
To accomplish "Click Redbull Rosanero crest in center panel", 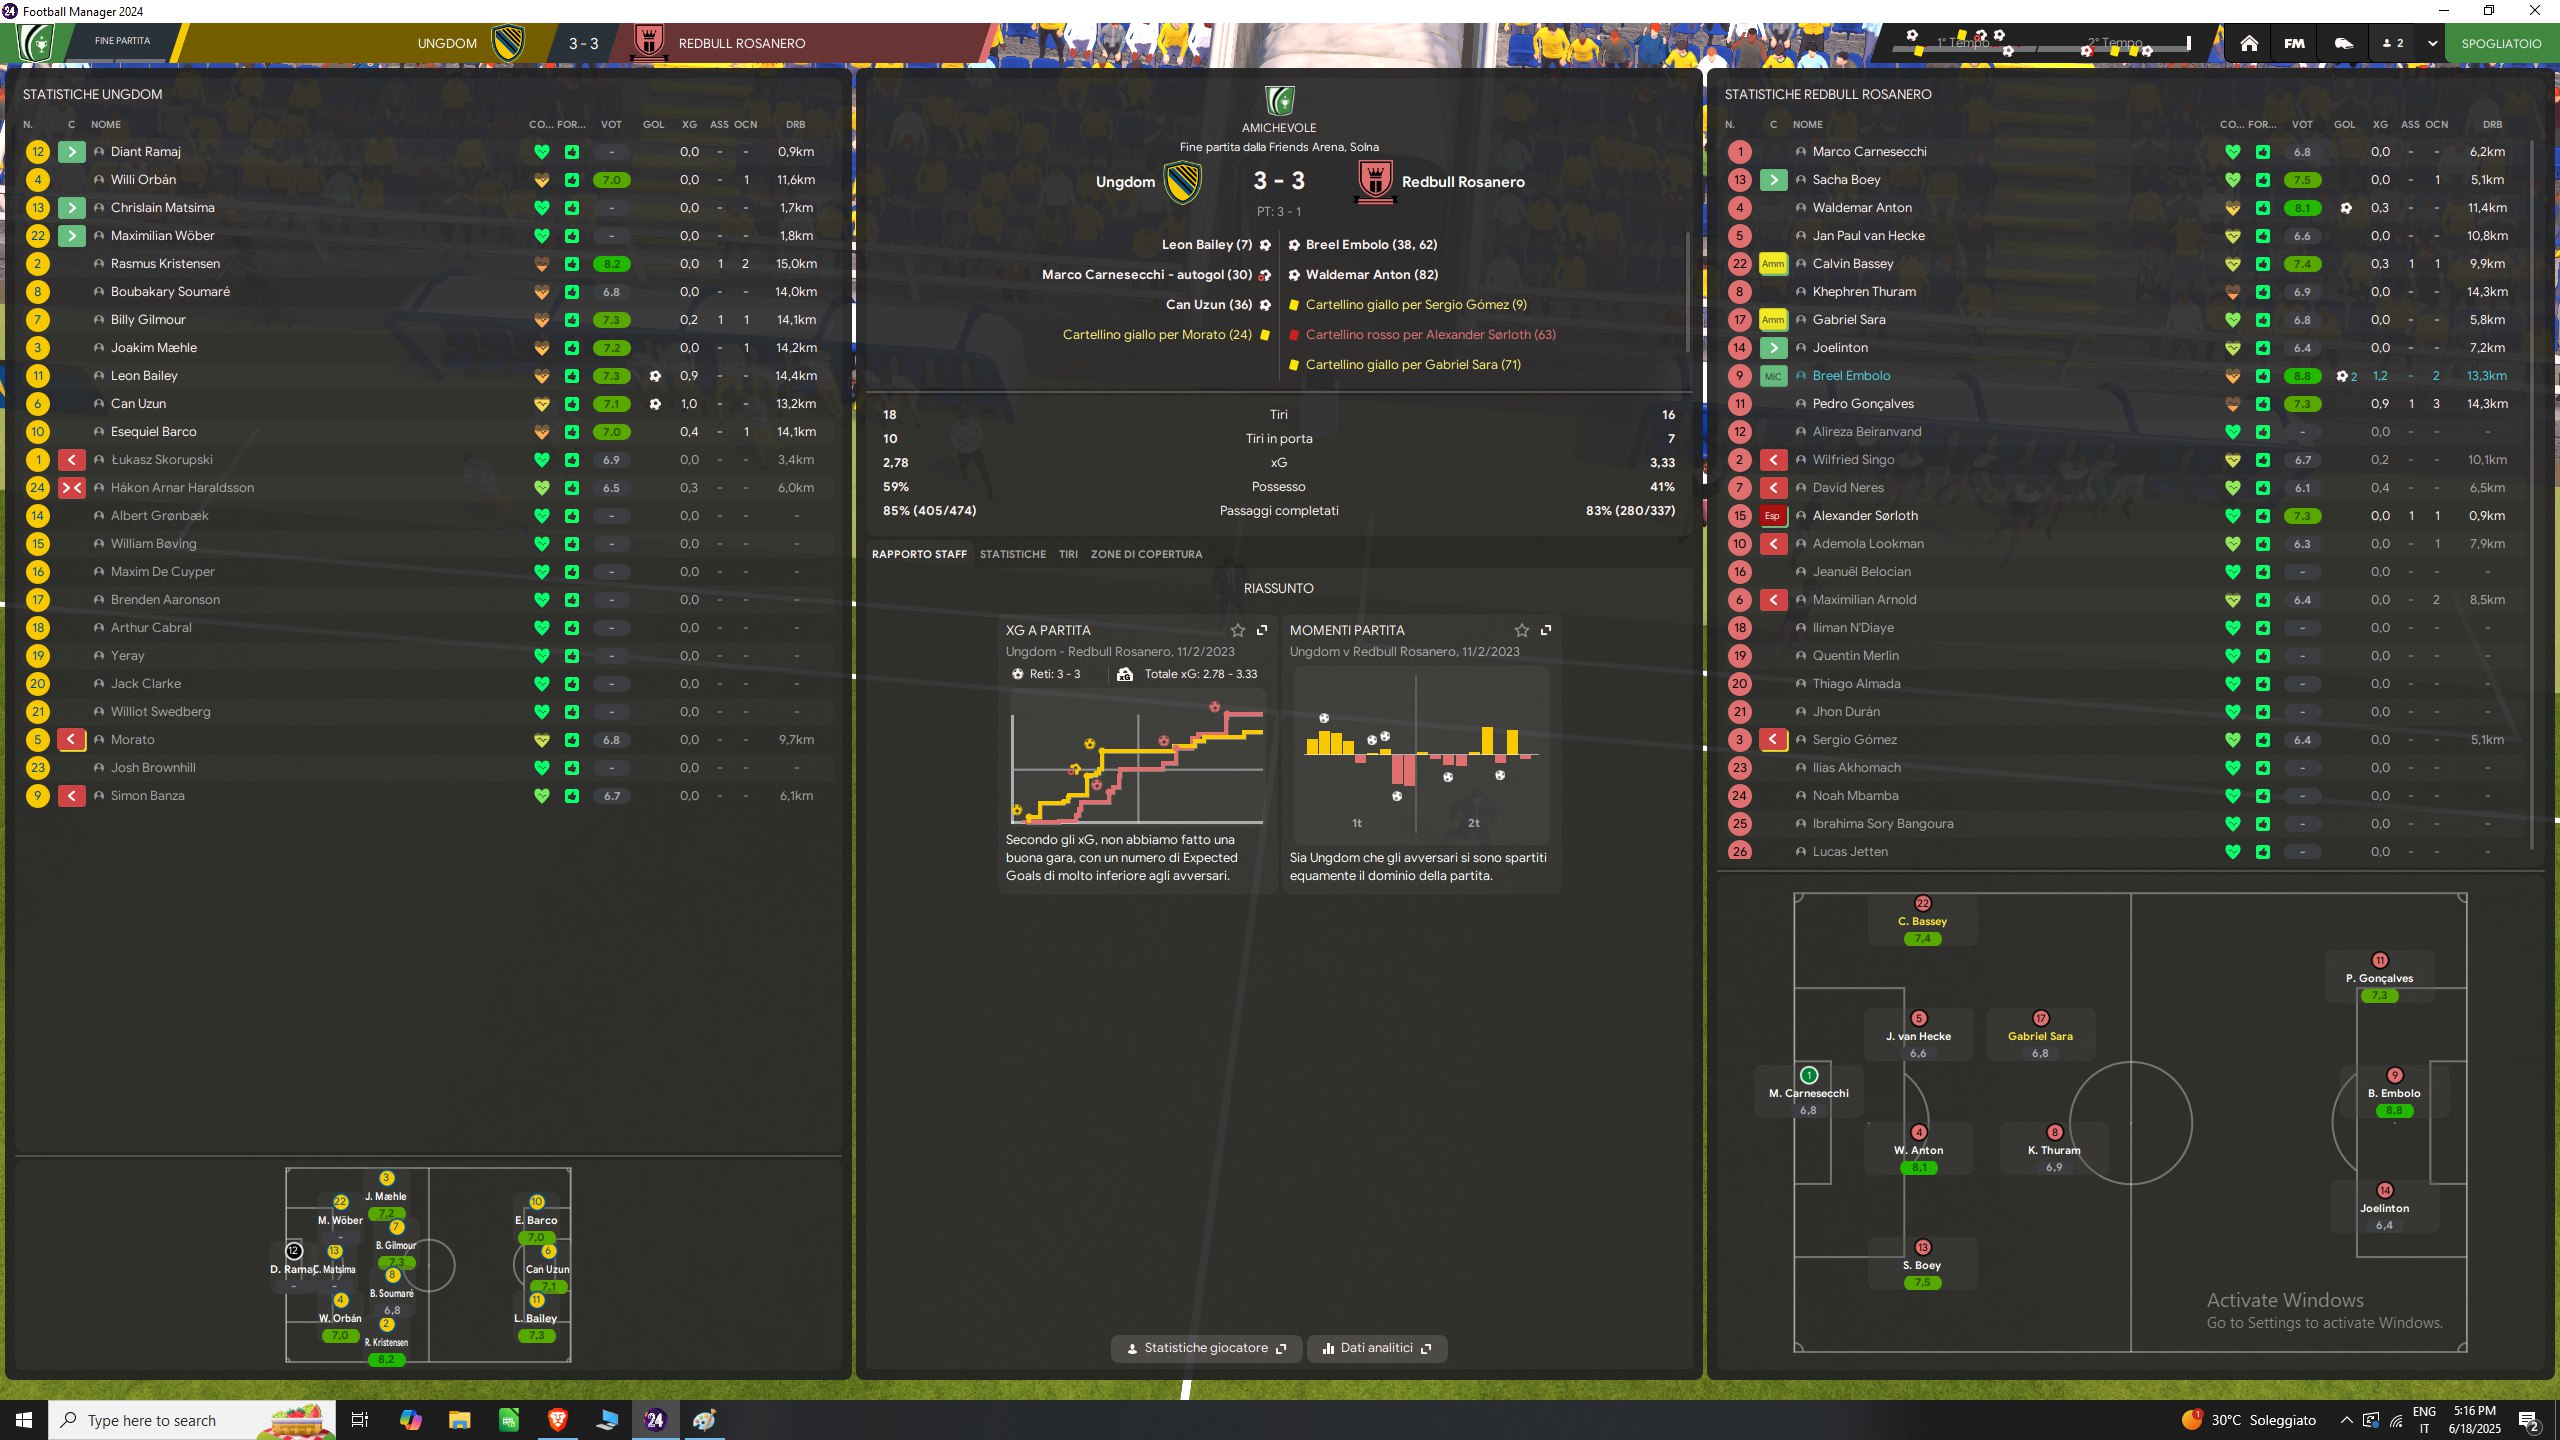I will [1375, 182].
